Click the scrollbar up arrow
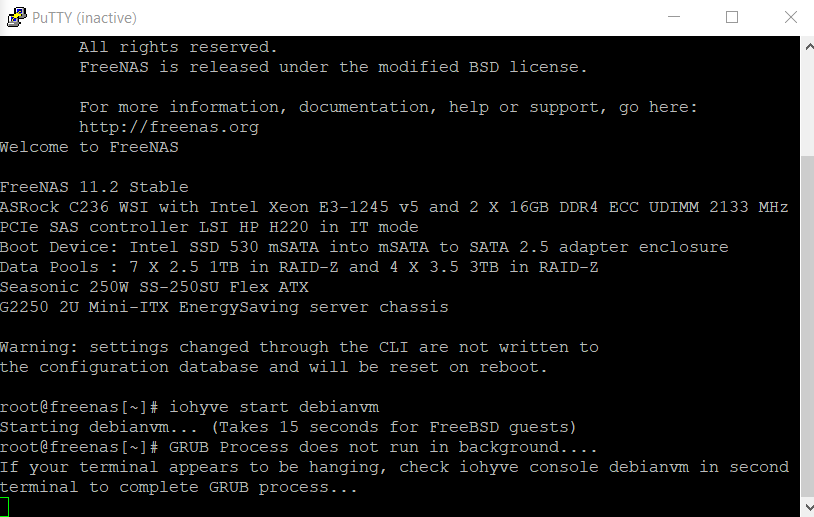 click(x=807, y=45)
